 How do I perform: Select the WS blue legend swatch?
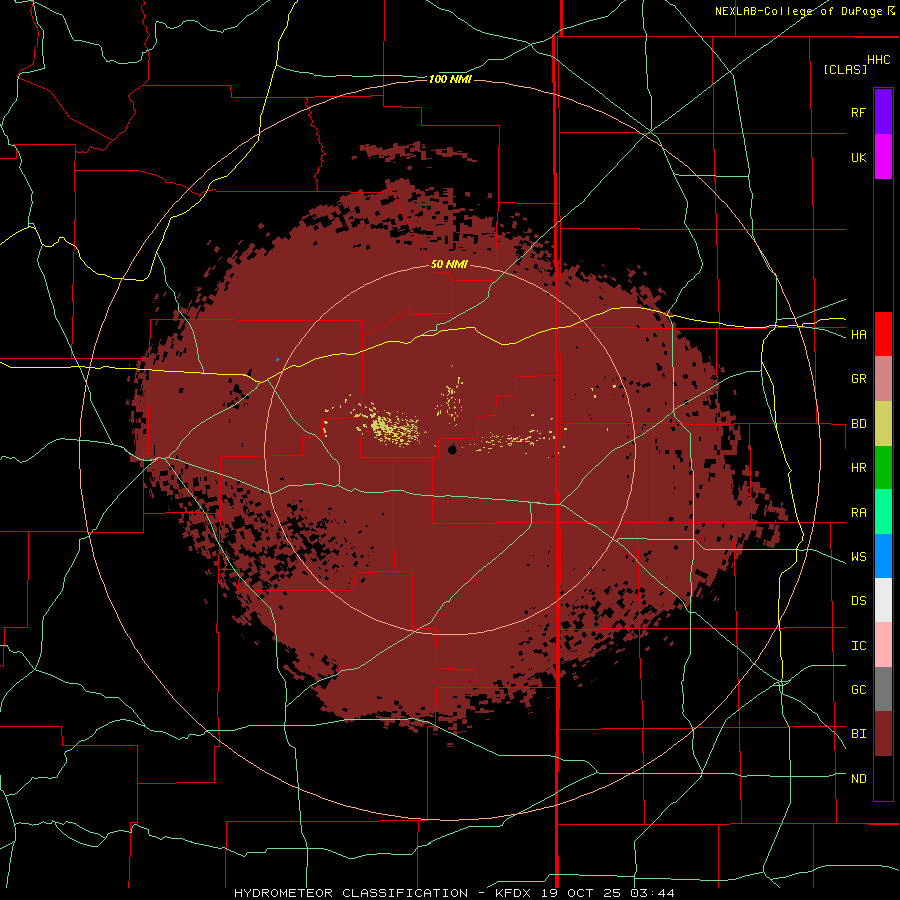click(883, 556)
